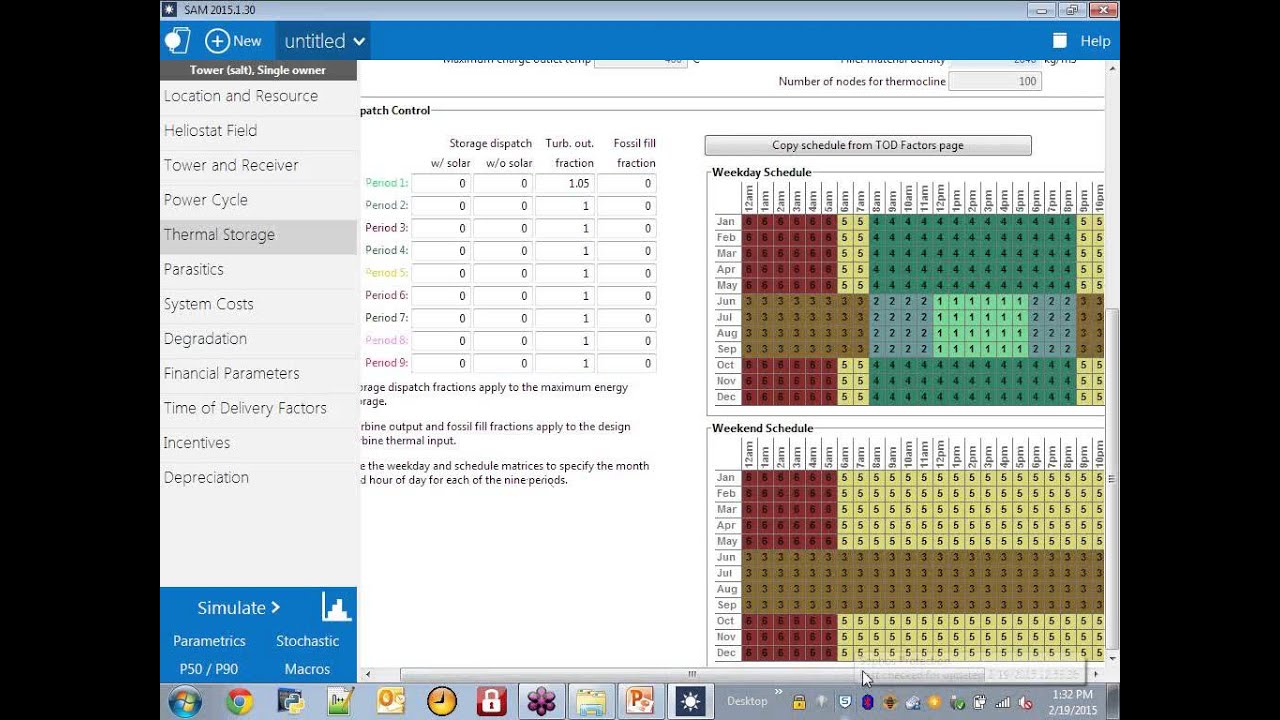Open Parametrics simulation

(209, 641)
